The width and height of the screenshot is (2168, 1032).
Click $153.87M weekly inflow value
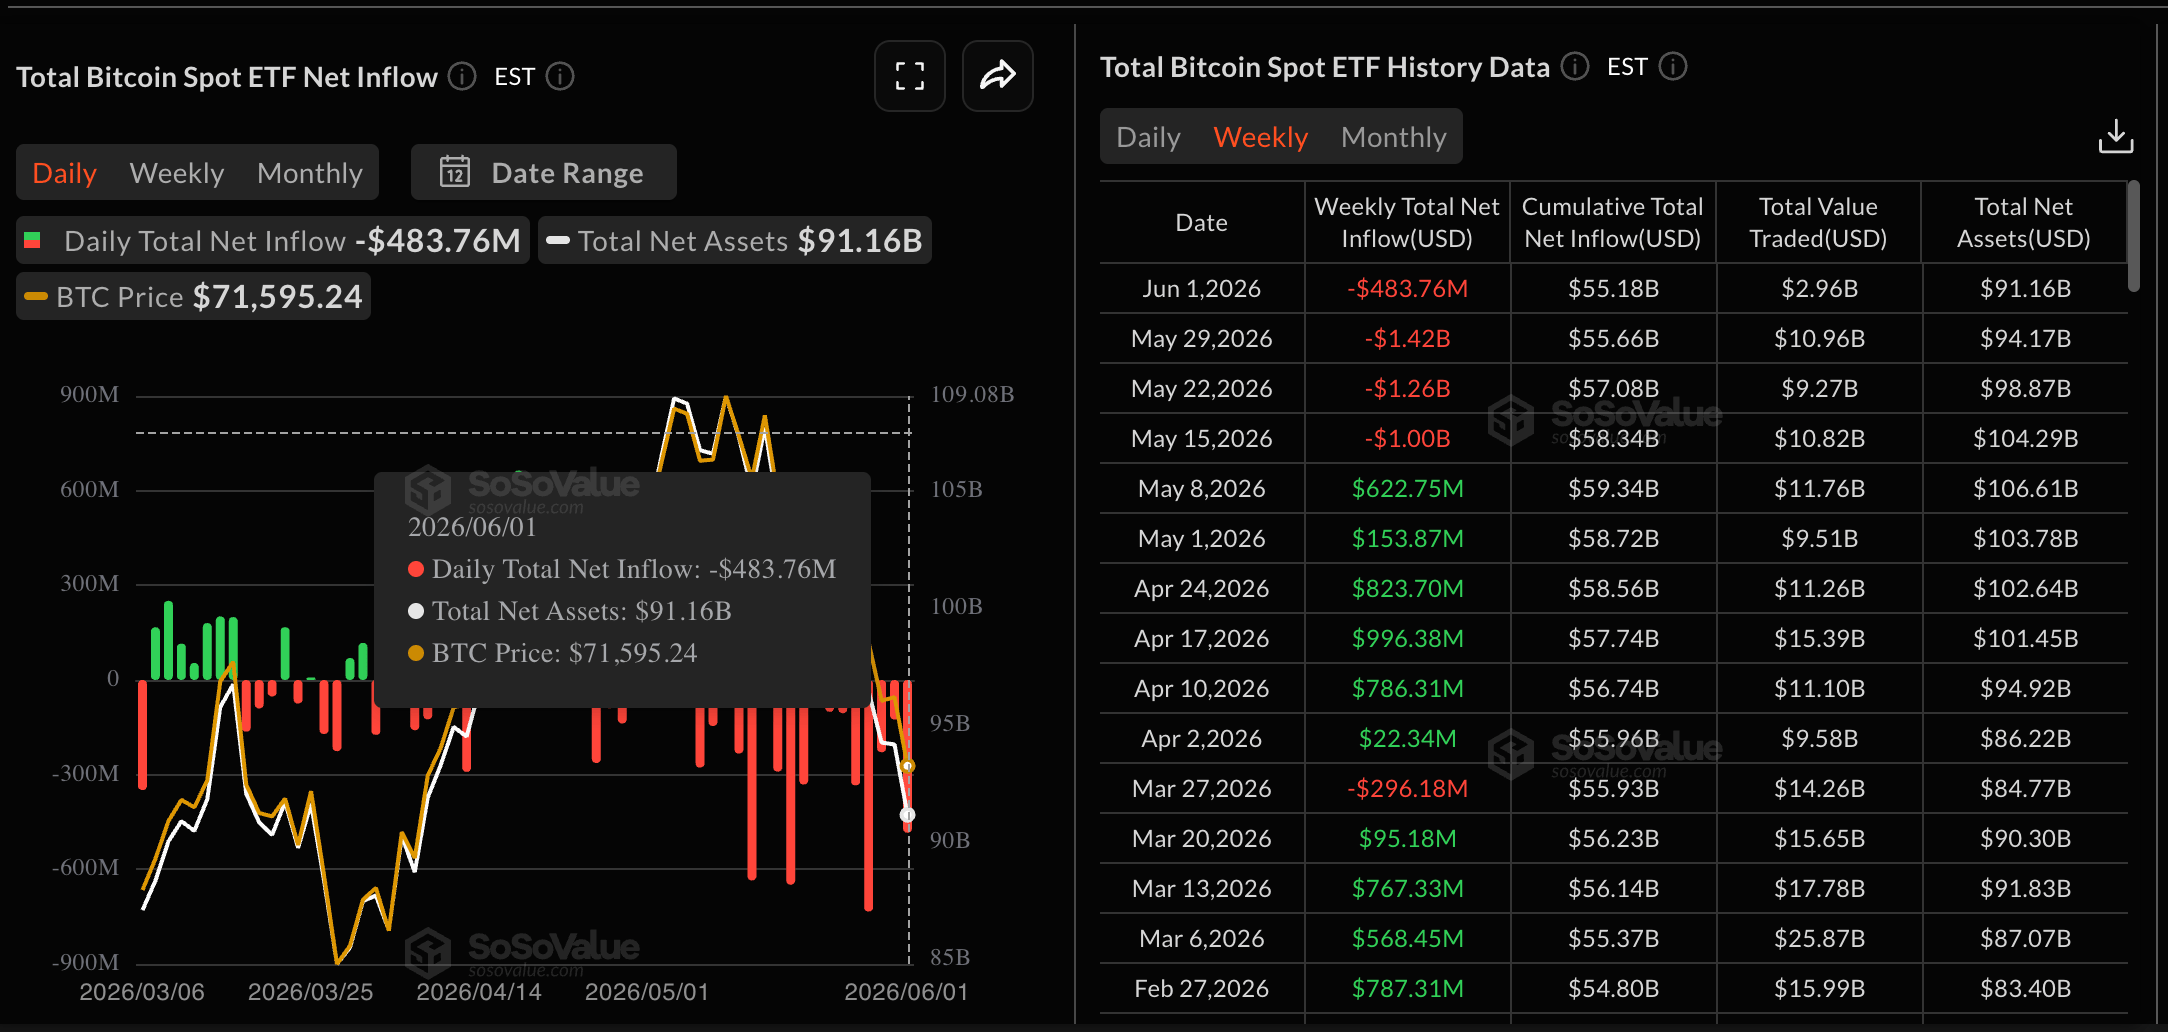[1407, 539]
